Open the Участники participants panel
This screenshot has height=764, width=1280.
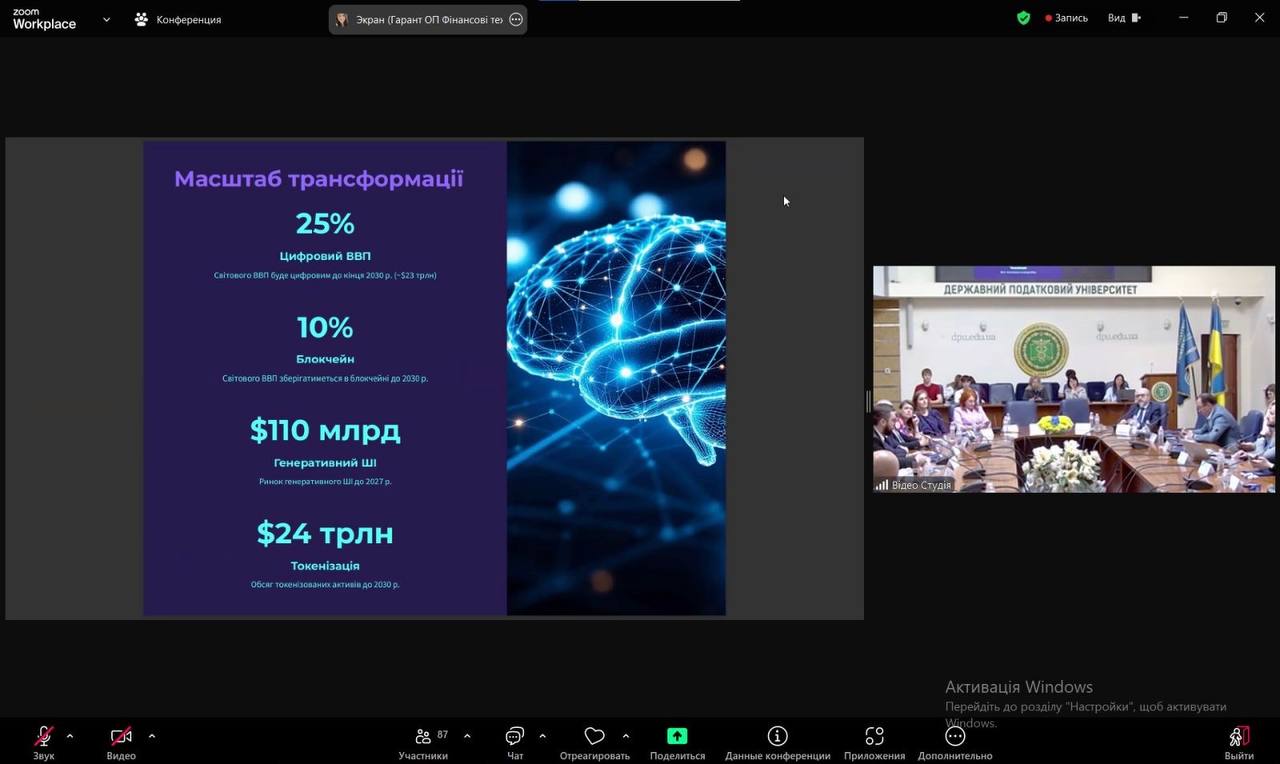(x=424, y=737)
